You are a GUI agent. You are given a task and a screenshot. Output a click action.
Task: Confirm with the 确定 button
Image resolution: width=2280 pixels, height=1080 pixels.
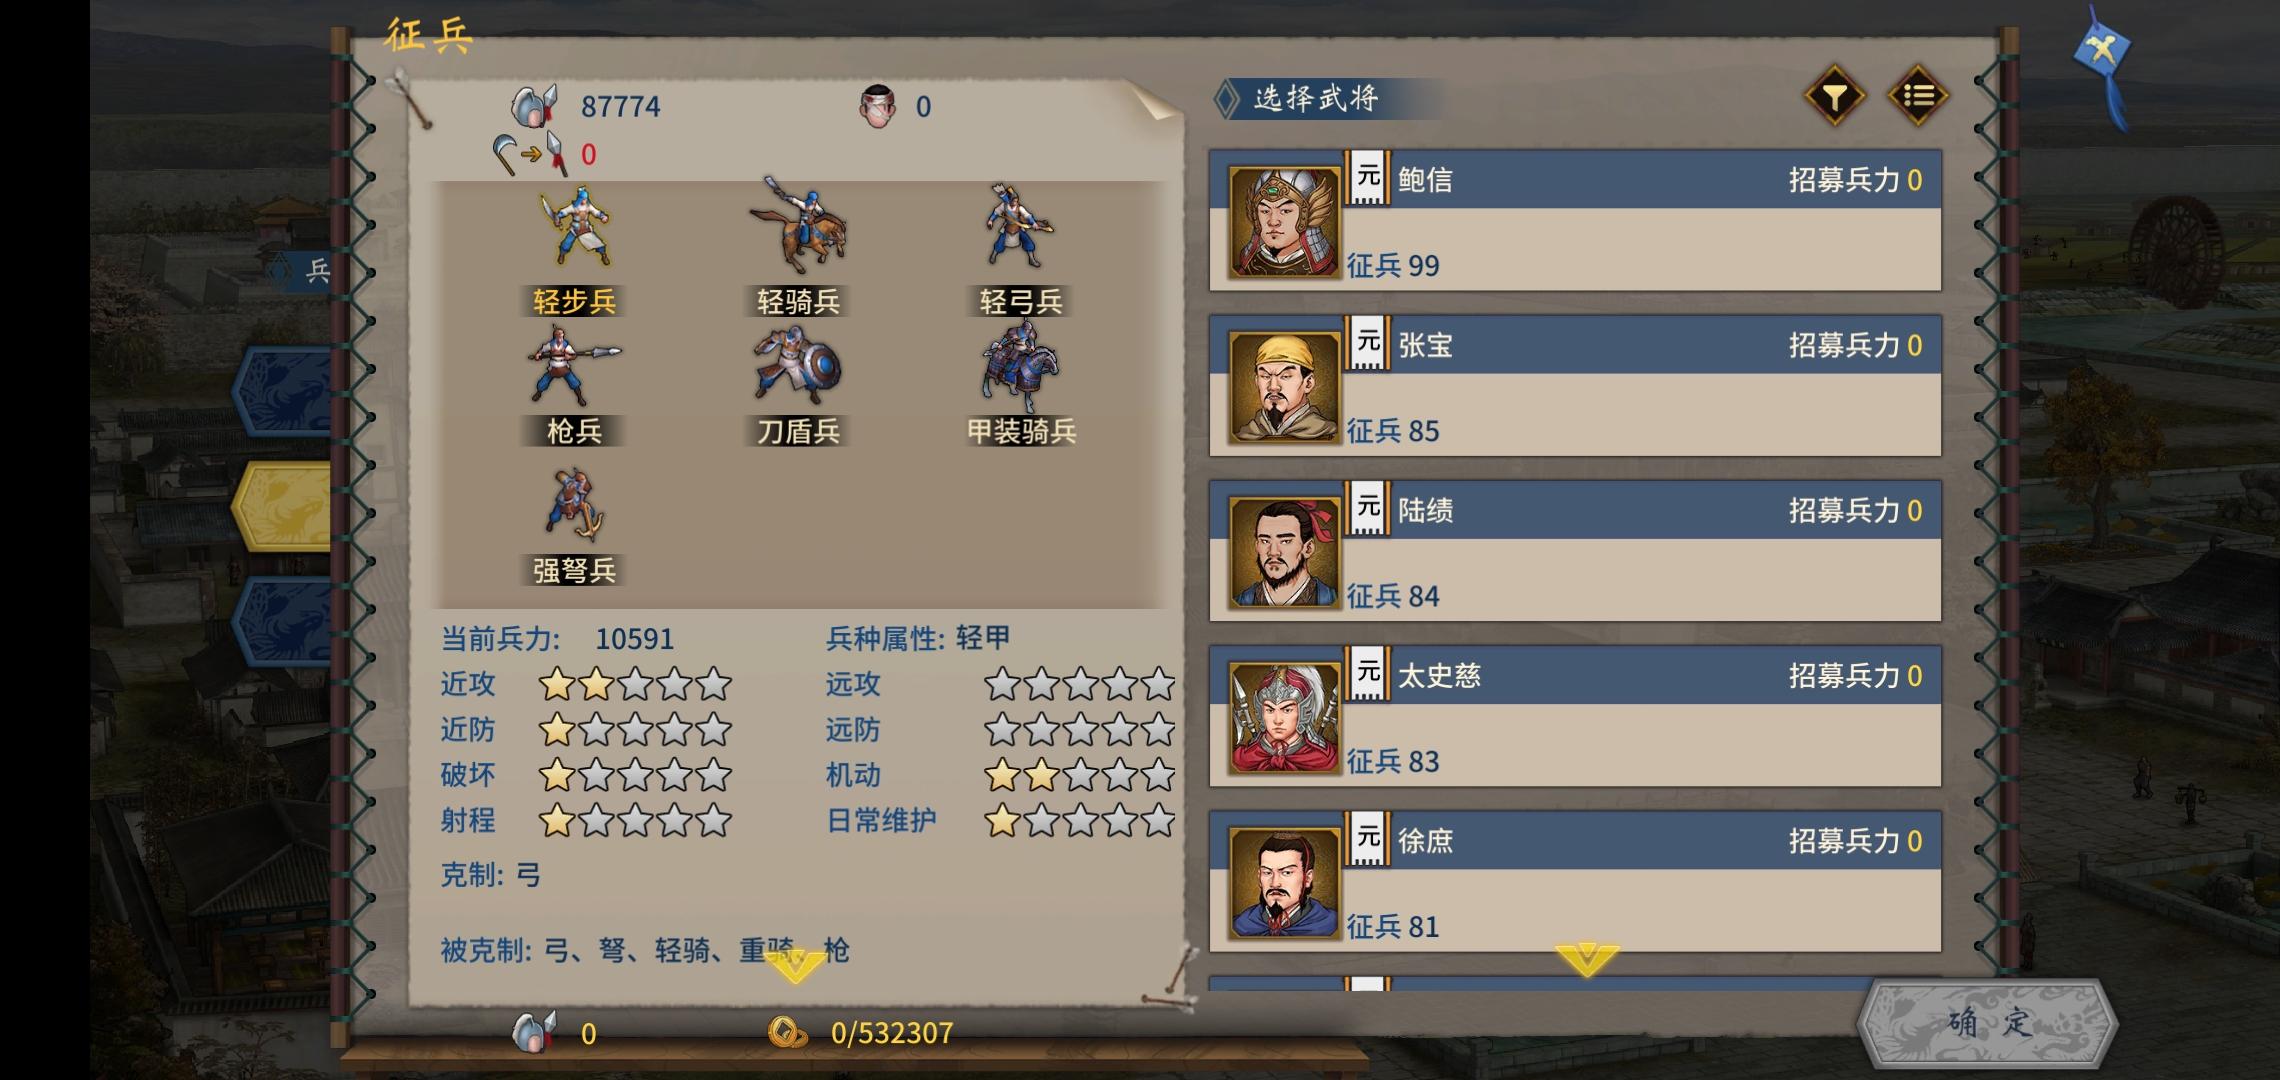pos(1988,1023)
